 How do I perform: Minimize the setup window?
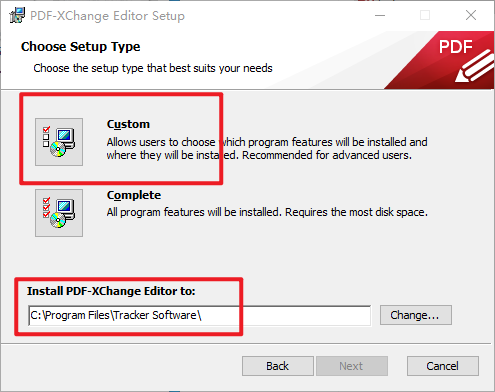tap(380, 15)
